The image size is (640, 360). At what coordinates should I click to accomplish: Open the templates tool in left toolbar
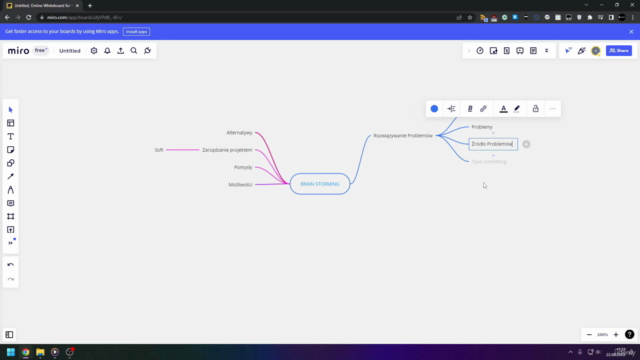tap(11, 123)
